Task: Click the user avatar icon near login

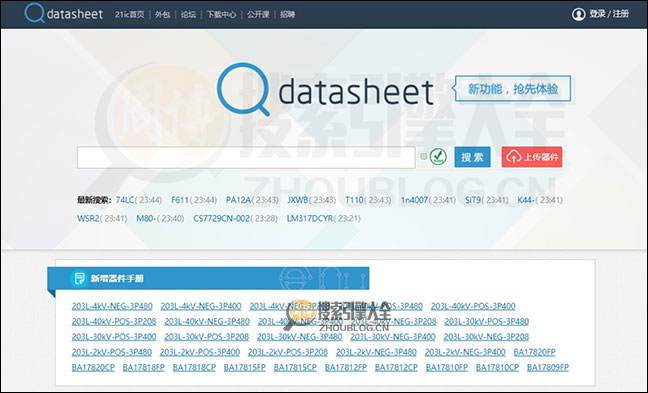Action: tap(578, 14)
